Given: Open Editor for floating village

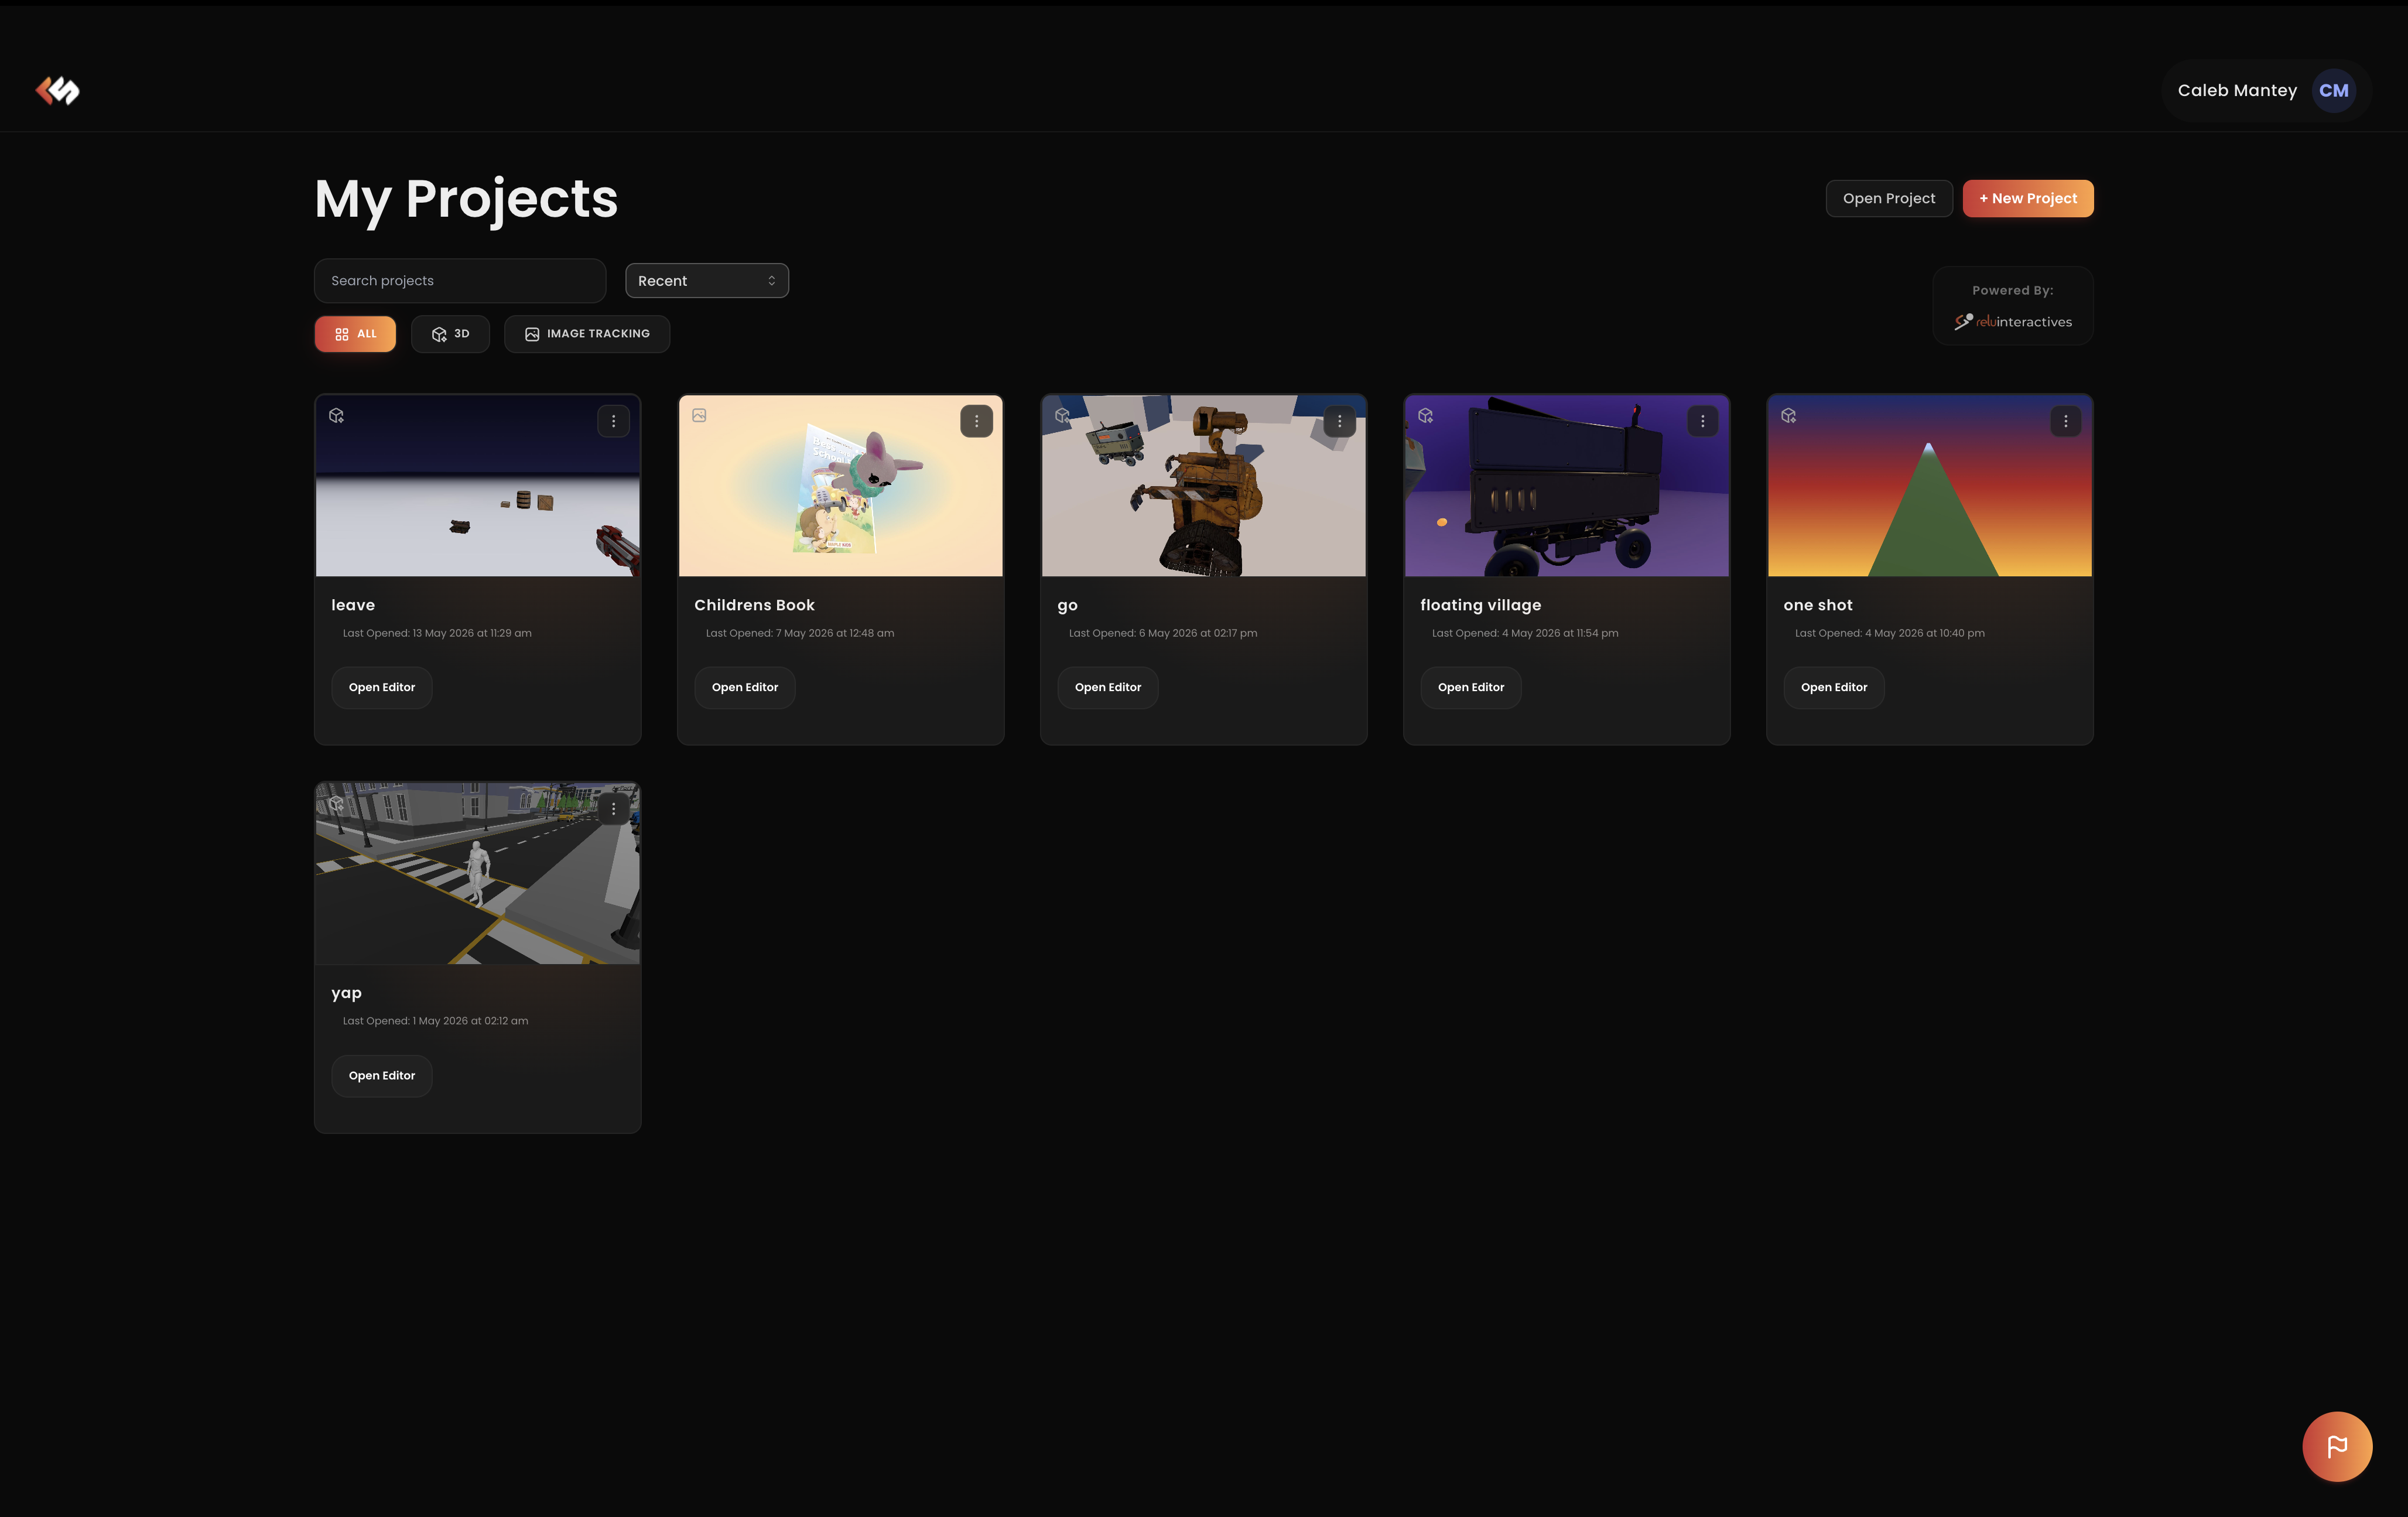Looking at the screenshot, I should 1470,687.
